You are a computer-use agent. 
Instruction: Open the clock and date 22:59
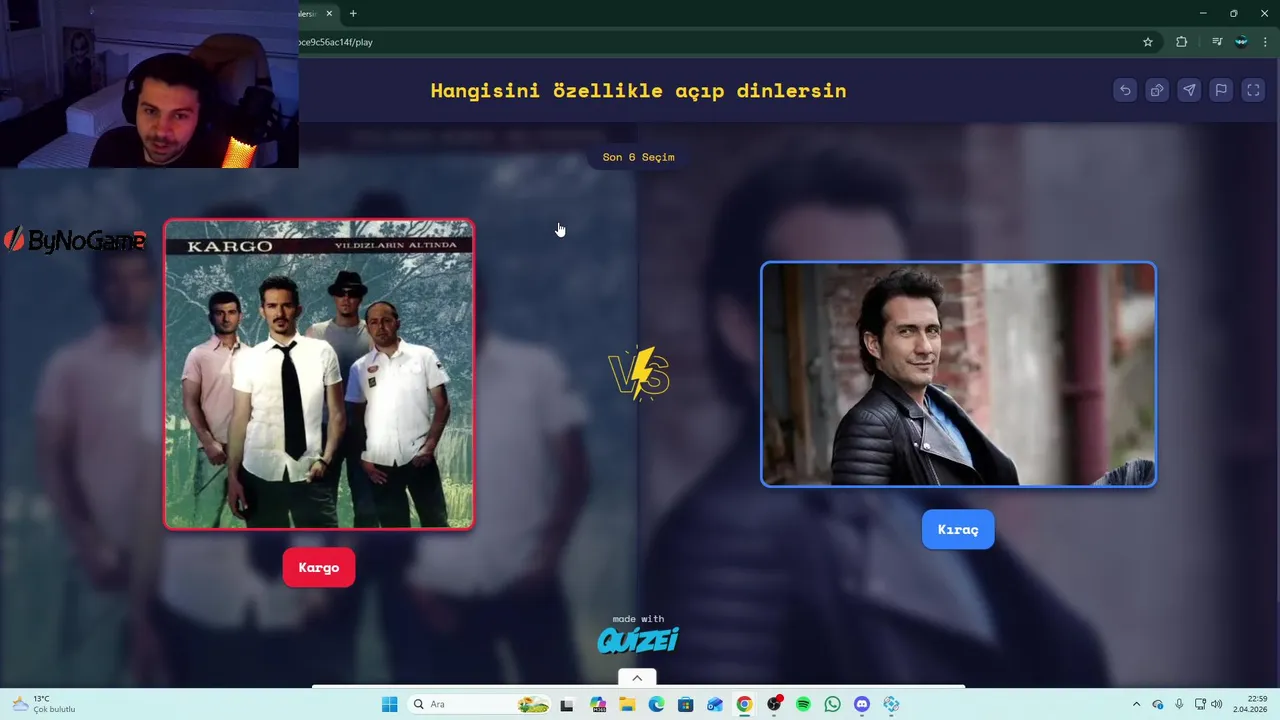point(1251,704)
